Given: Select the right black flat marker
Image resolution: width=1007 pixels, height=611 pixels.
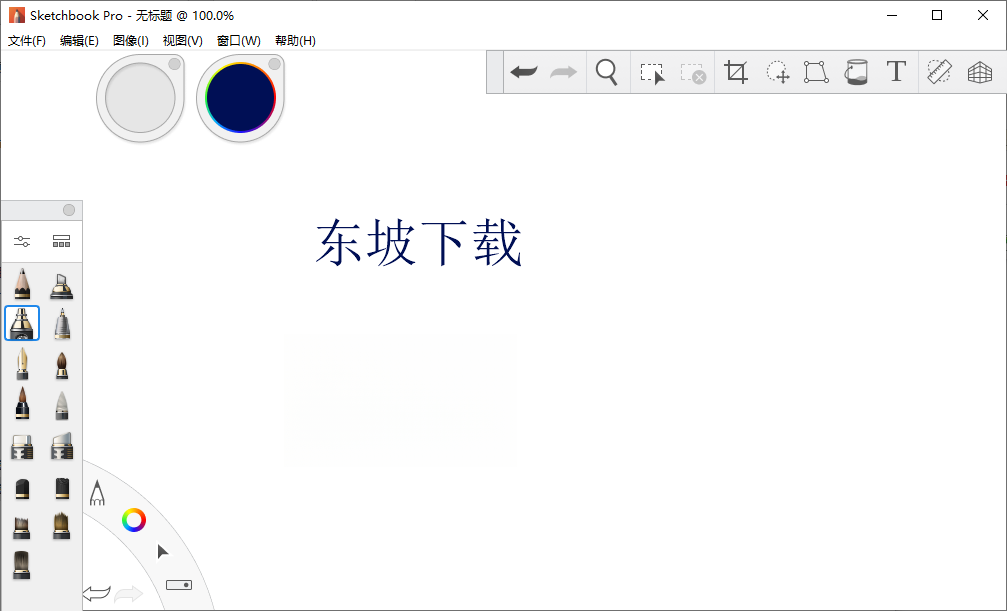Looking at the screenshot, I should 62,488.
